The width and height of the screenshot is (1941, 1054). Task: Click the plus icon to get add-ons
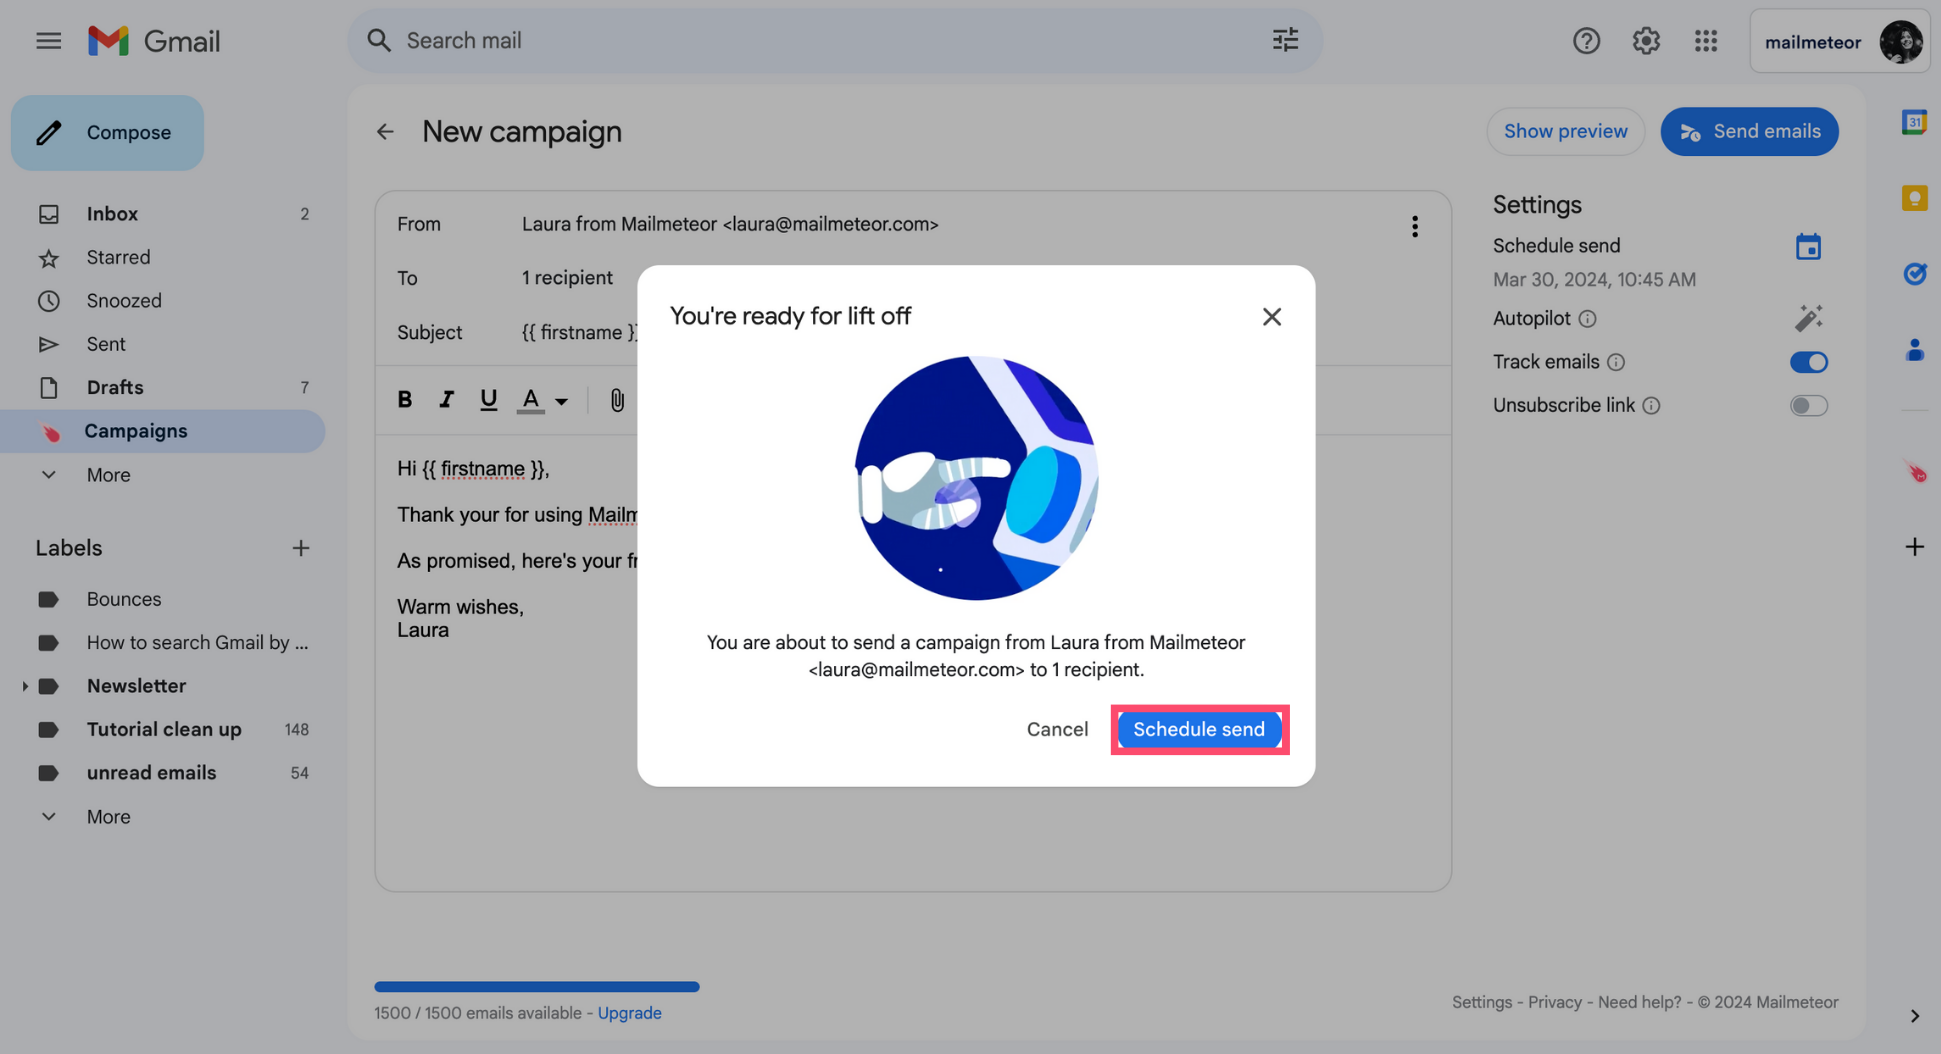[x=1914, y=547]
